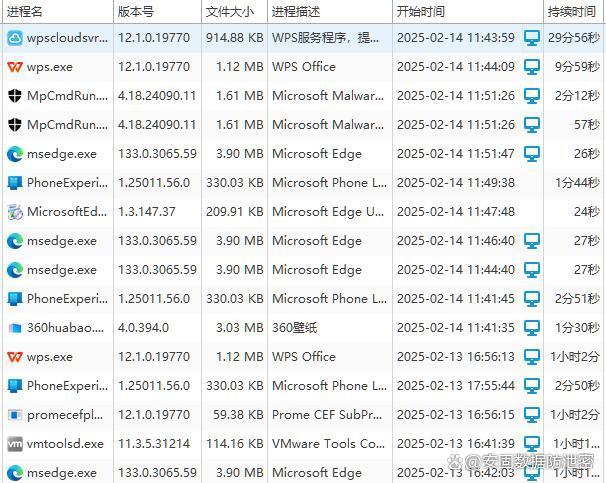Click the monitor icon beside 11:44:09

[x=532, y=67]
